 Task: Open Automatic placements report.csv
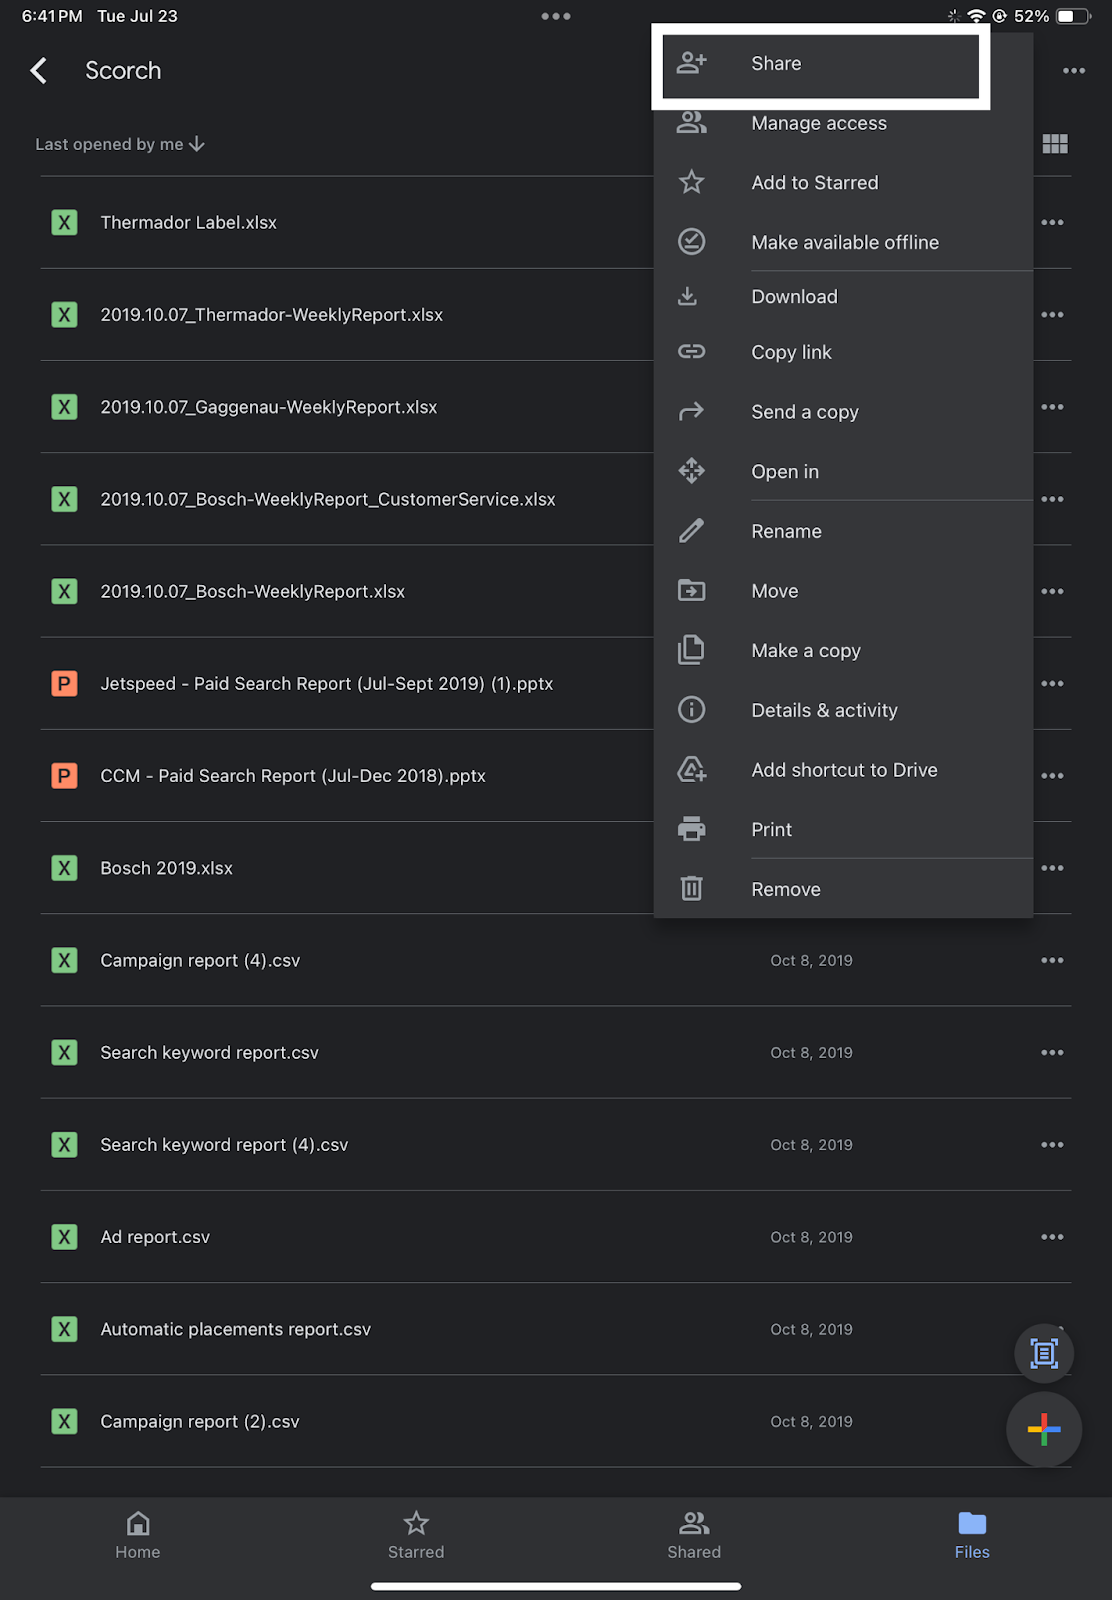click(x=555, y=1329)
